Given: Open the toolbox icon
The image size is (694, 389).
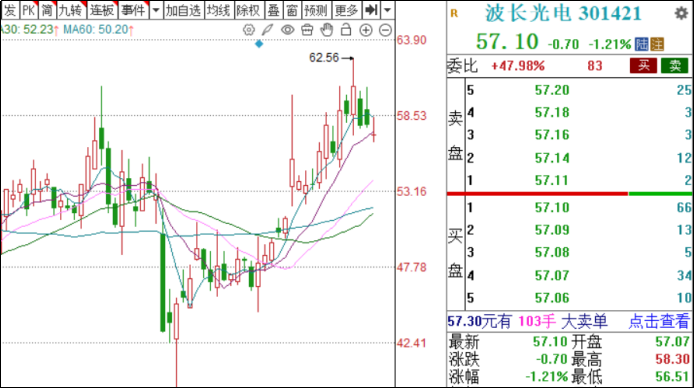Looking at the screenshot, I should pyautogui.click(x=307, y=30).
